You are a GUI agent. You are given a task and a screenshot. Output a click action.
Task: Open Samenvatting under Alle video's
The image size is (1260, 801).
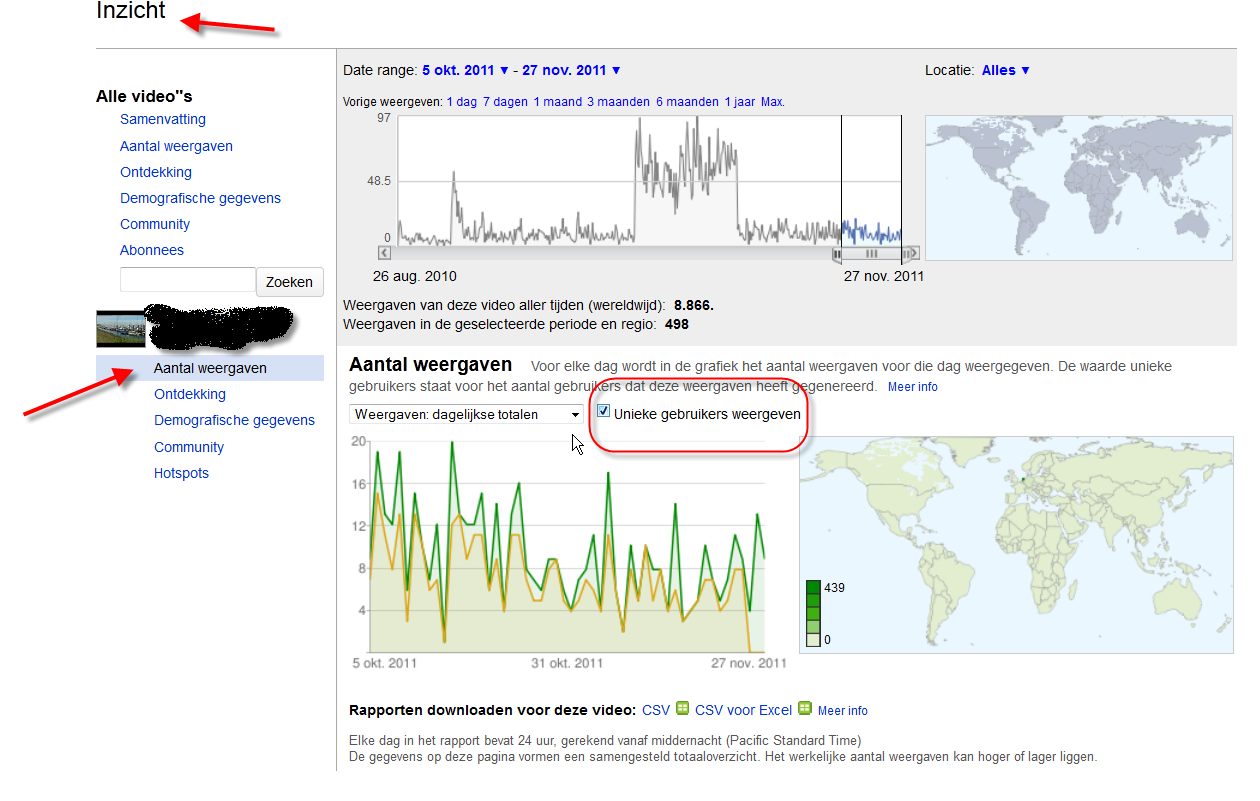[x=163, y=119]
